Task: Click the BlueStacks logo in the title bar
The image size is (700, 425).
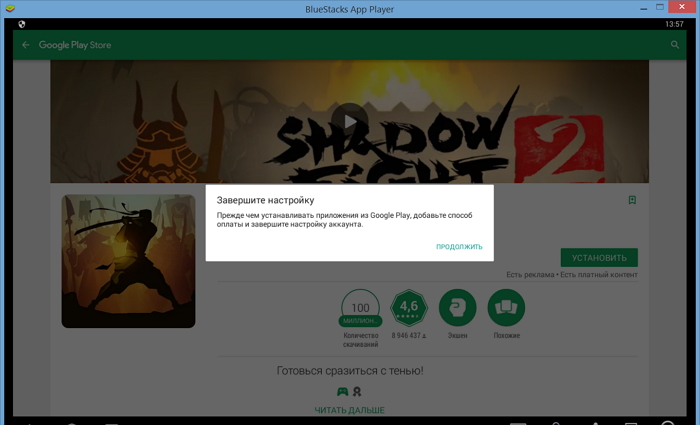Action: pos(9,8)
